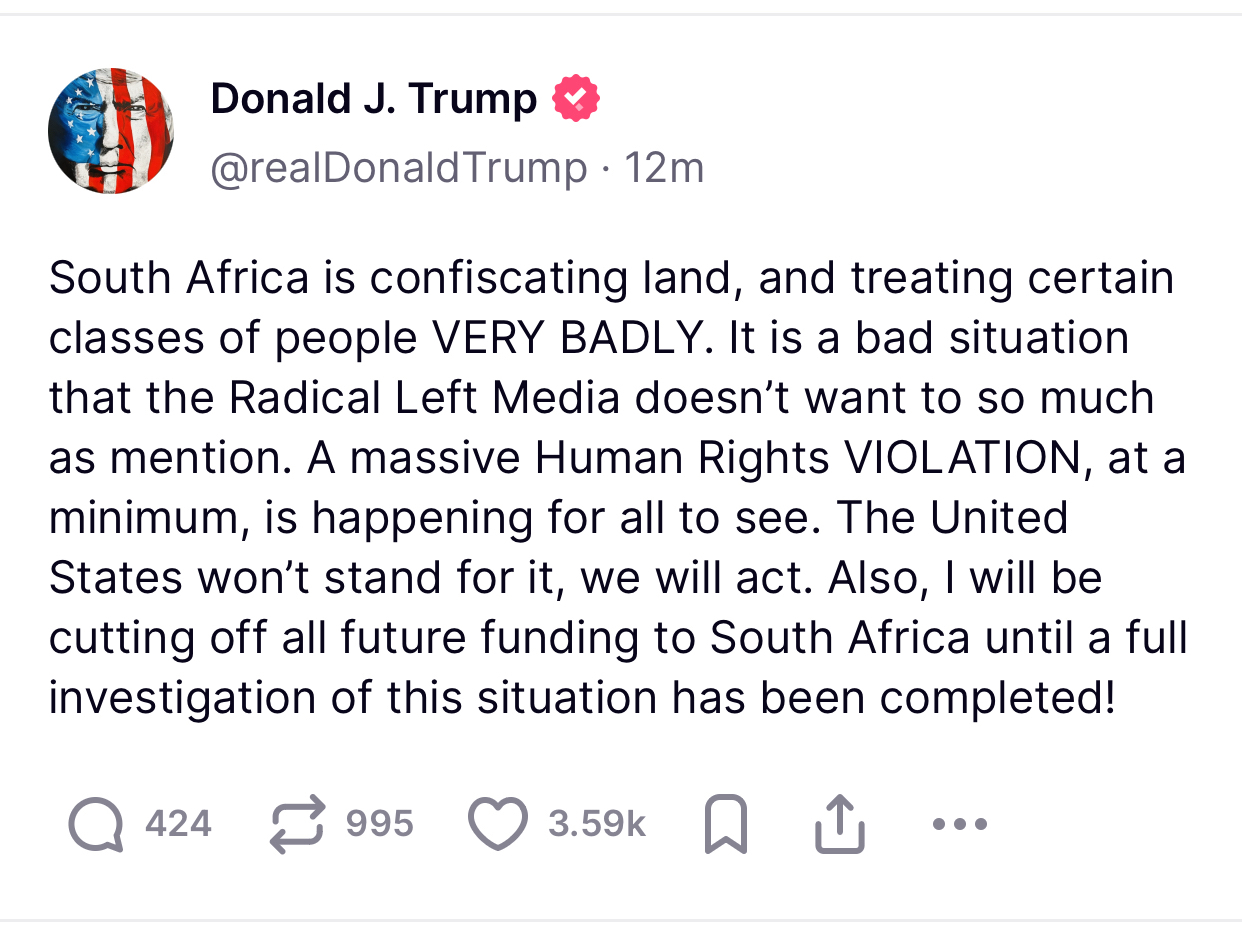Open the reply speech bubble icon
This screenshot has width=1242, height=928.
[x=97, y=826]
